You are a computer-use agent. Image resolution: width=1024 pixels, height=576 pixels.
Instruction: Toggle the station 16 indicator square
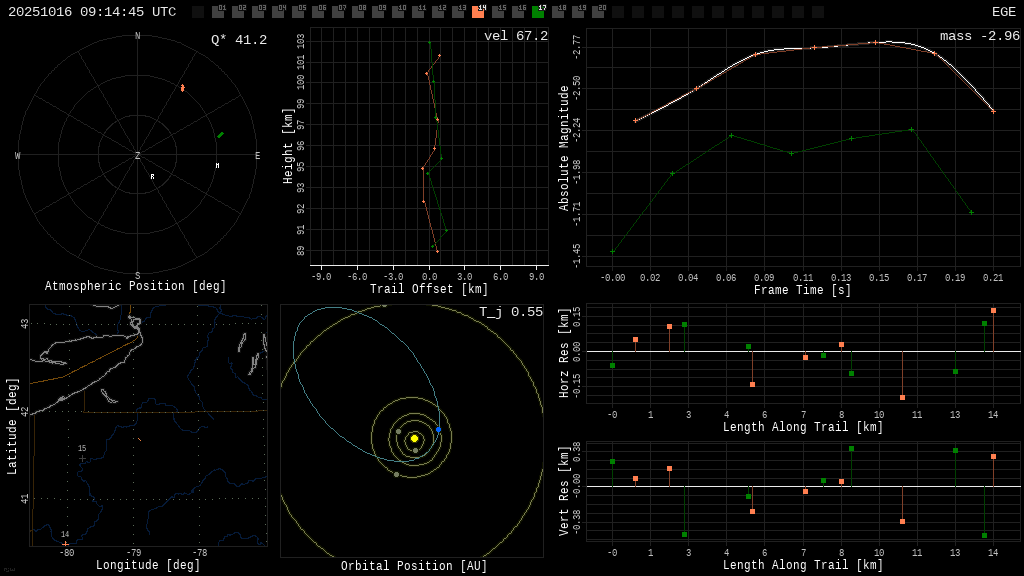pyautogui.click(x=518, y=12)
